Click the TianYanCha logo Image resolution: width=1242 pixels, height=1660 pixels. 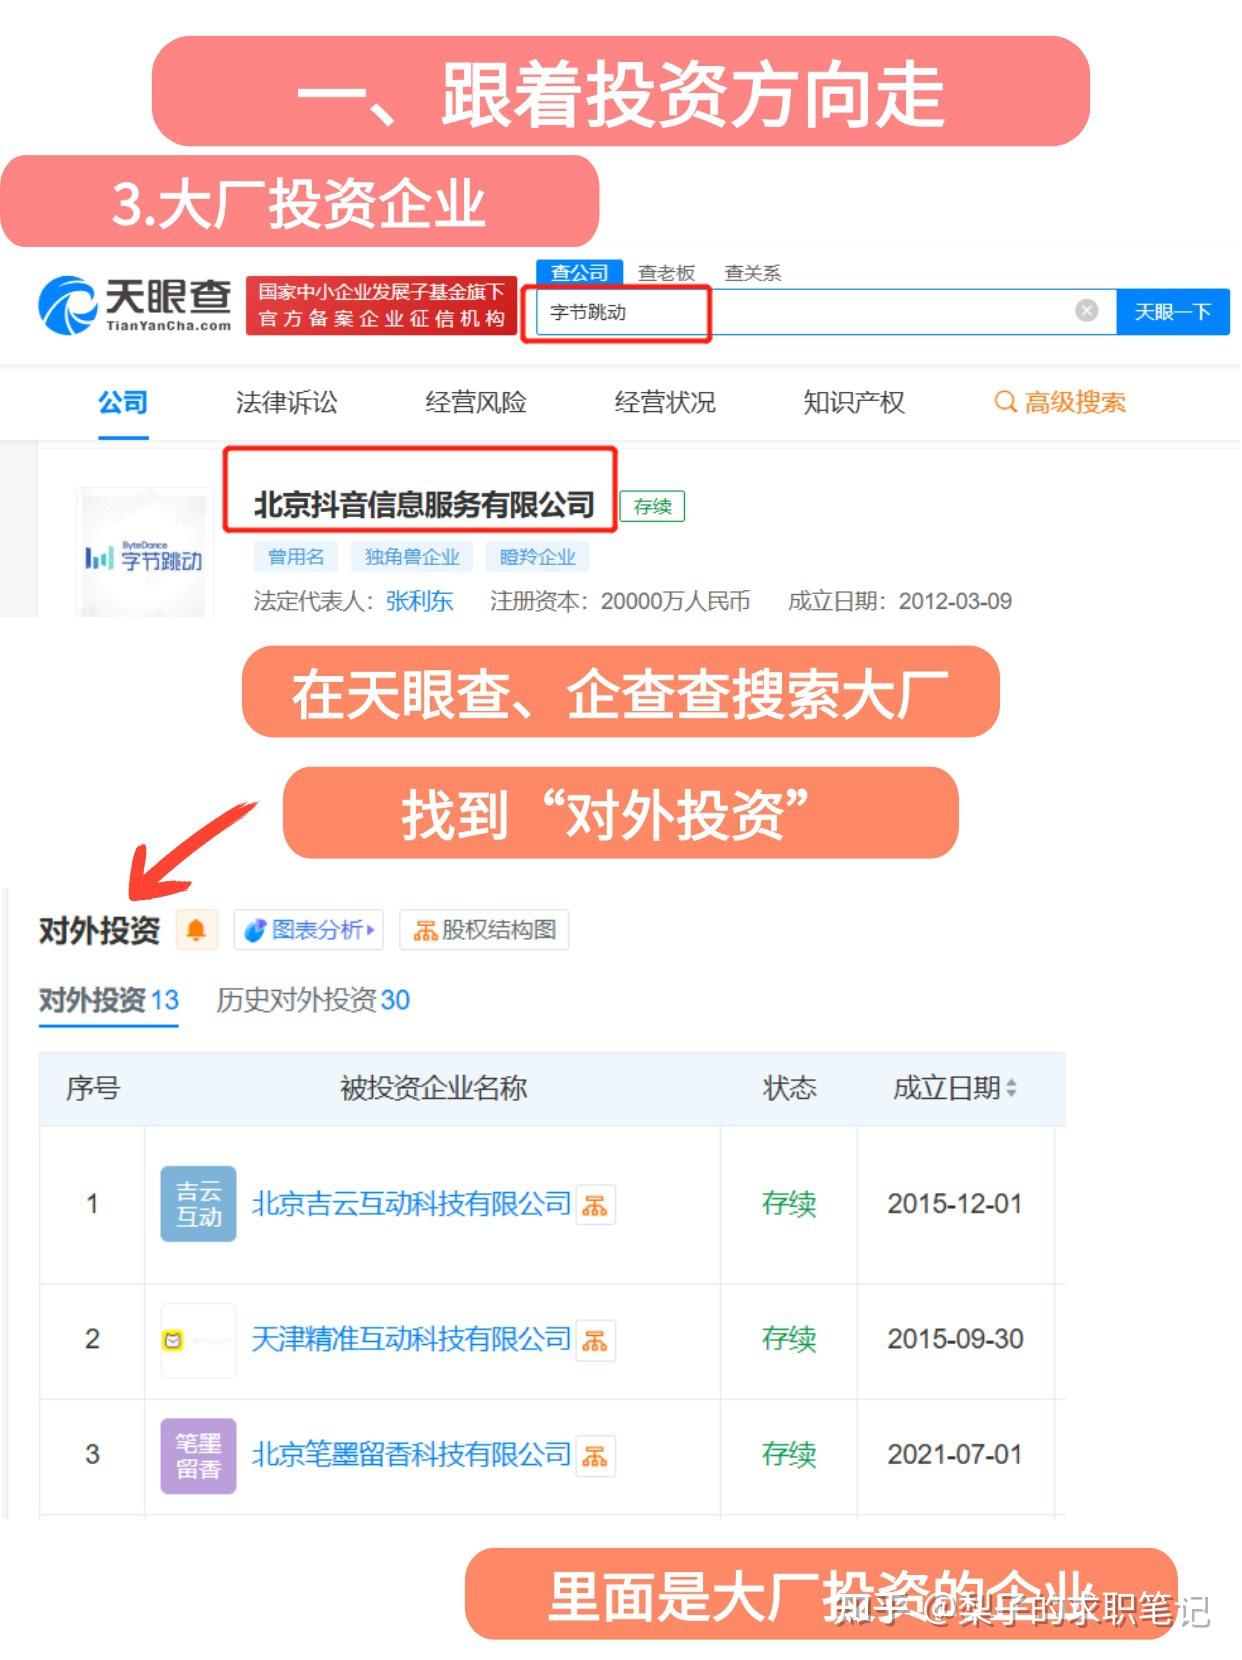[x=135, y=305]
